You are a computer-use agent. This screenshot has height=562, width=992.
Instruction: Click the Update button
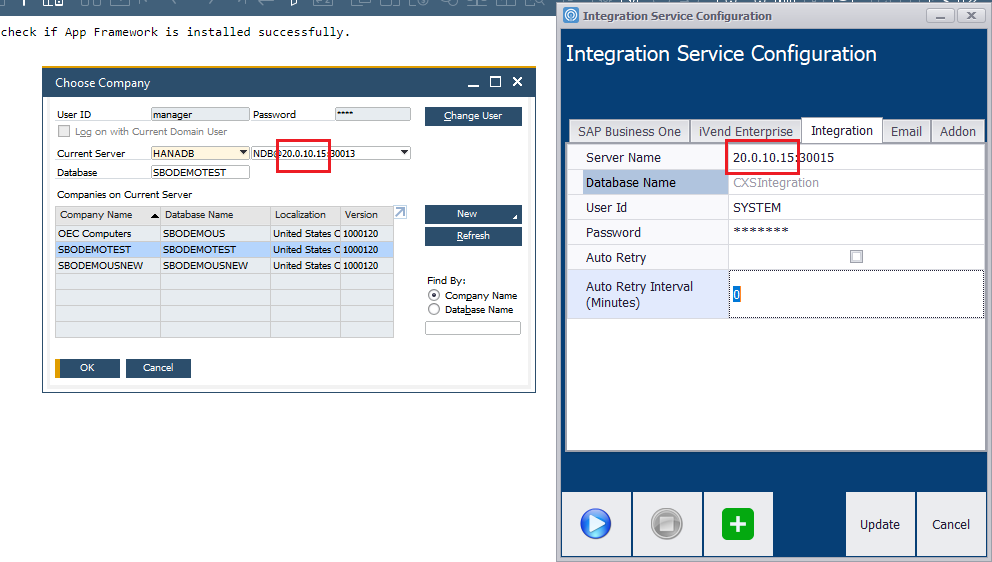tap(879, 524)
